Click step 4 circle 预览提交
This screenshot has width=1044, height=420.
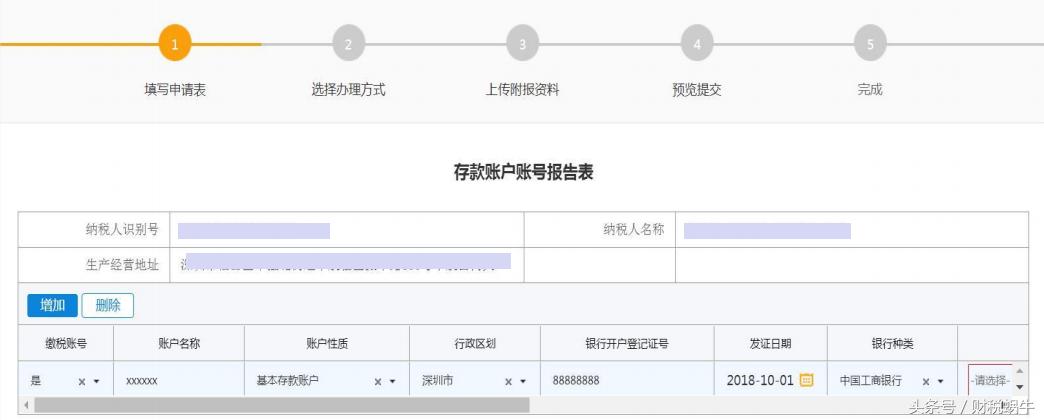pos(696,44)
